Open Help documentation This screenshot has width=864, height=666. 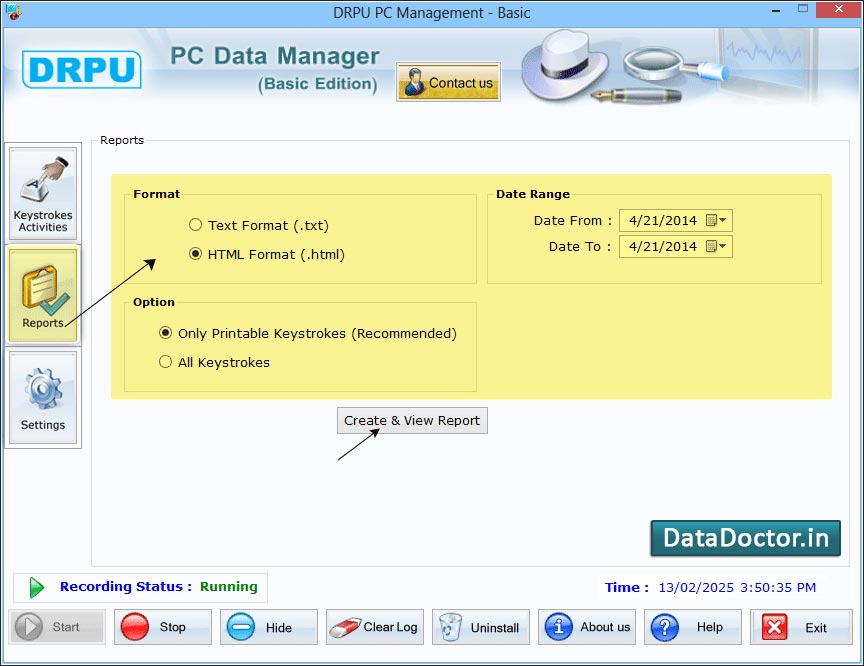[693, 627]
